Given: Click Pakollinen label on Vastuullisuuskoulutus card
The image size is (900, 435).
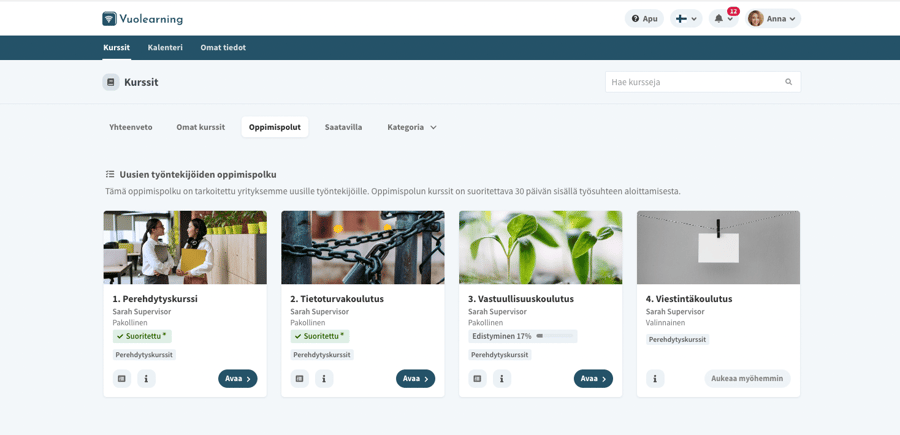Looking at the screenshot, I should [x=486, y=323].
